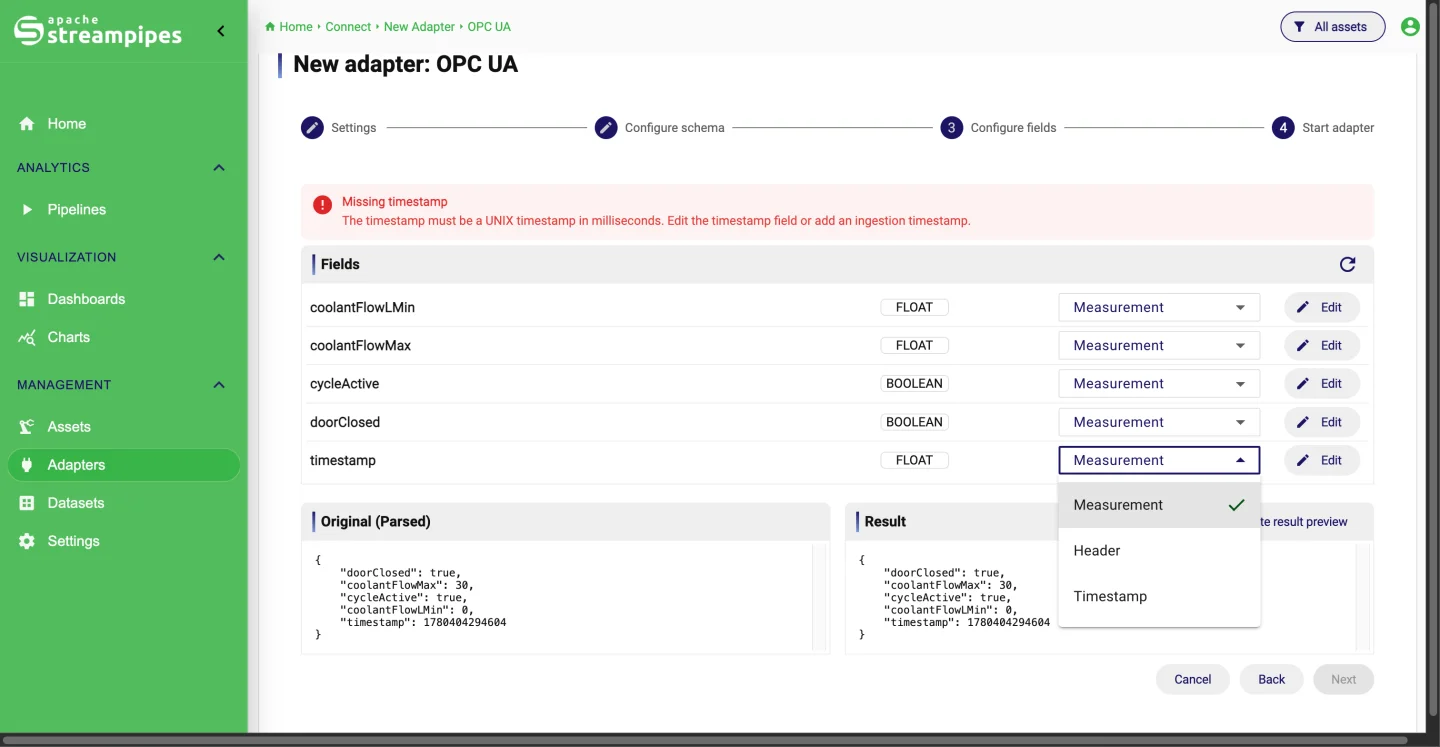Open the All assets filter

1332,27
